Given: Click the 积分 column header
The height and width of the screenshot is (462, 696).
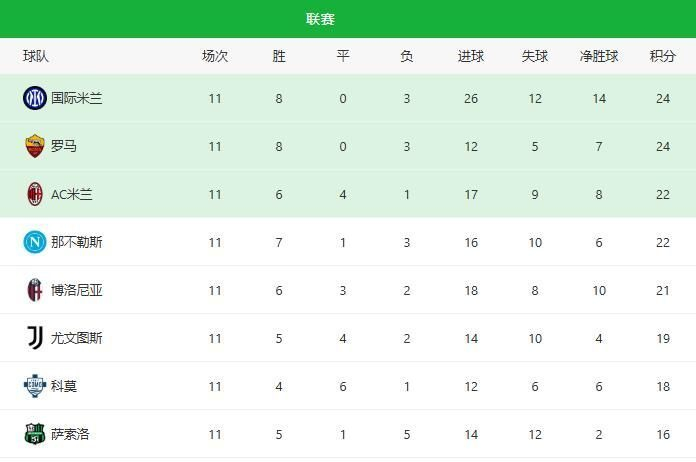Looking at the screenshot, I should [663, 56].
